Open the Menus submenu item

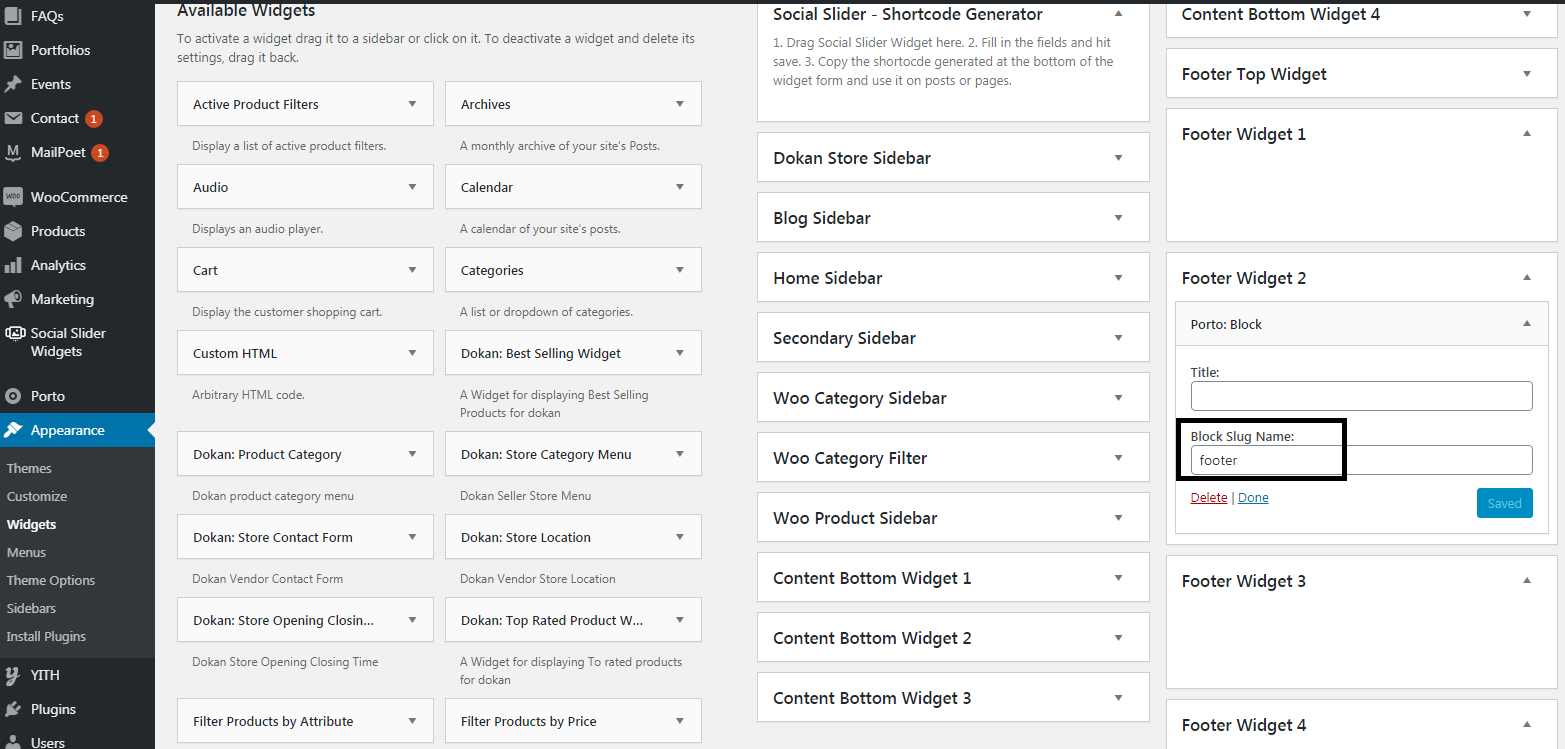point(26,552)
